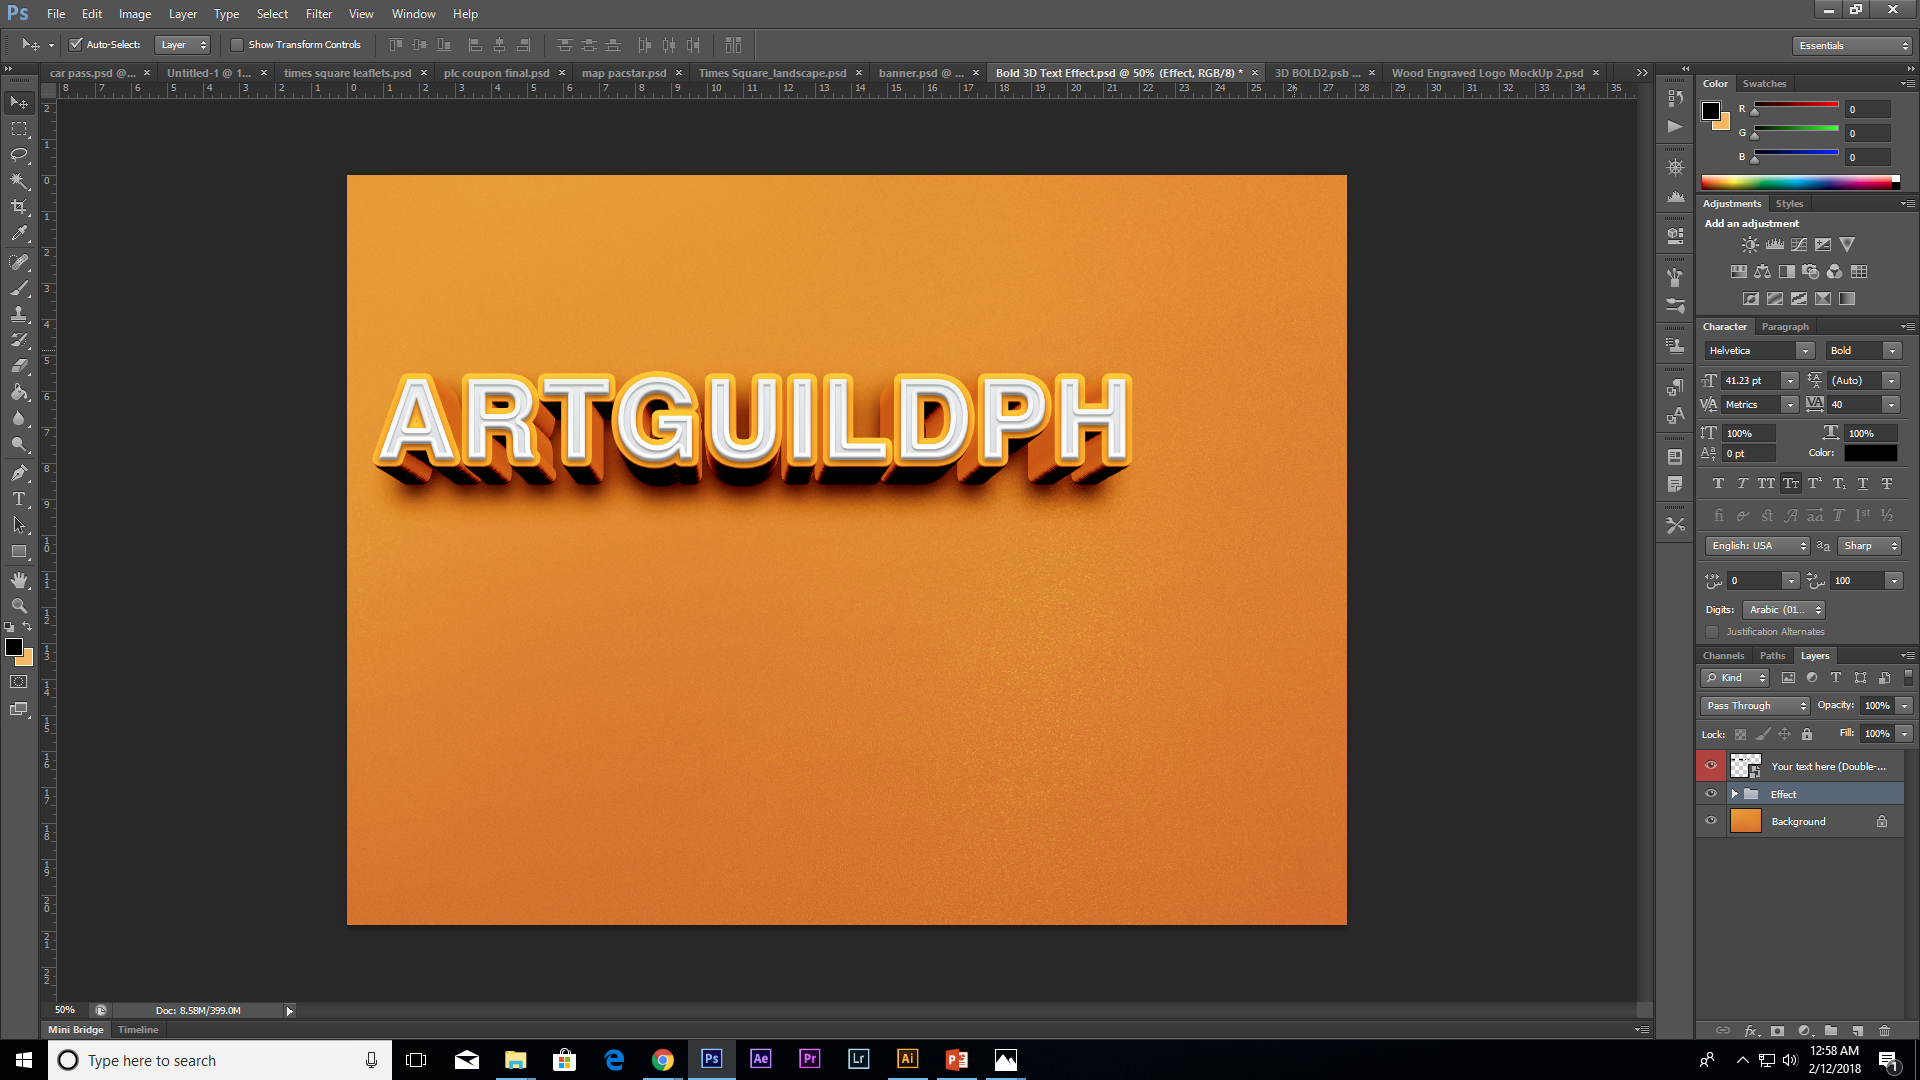Add a Brightness/Contrast adjustment

point(1750,244)
